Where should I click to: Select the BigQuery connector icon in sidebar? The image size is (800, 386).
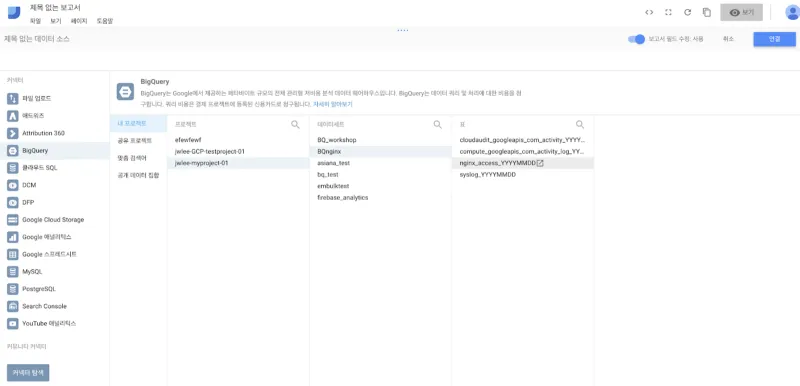coord(13,150)
